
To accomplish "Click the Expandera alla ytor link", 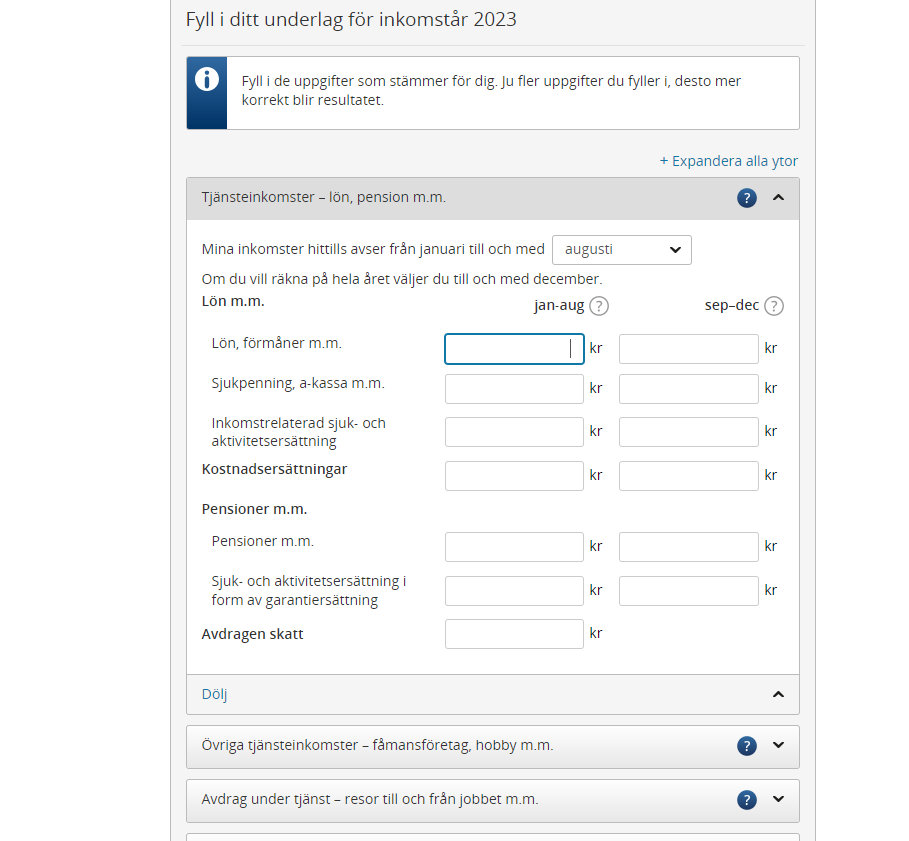I will 728,161.
